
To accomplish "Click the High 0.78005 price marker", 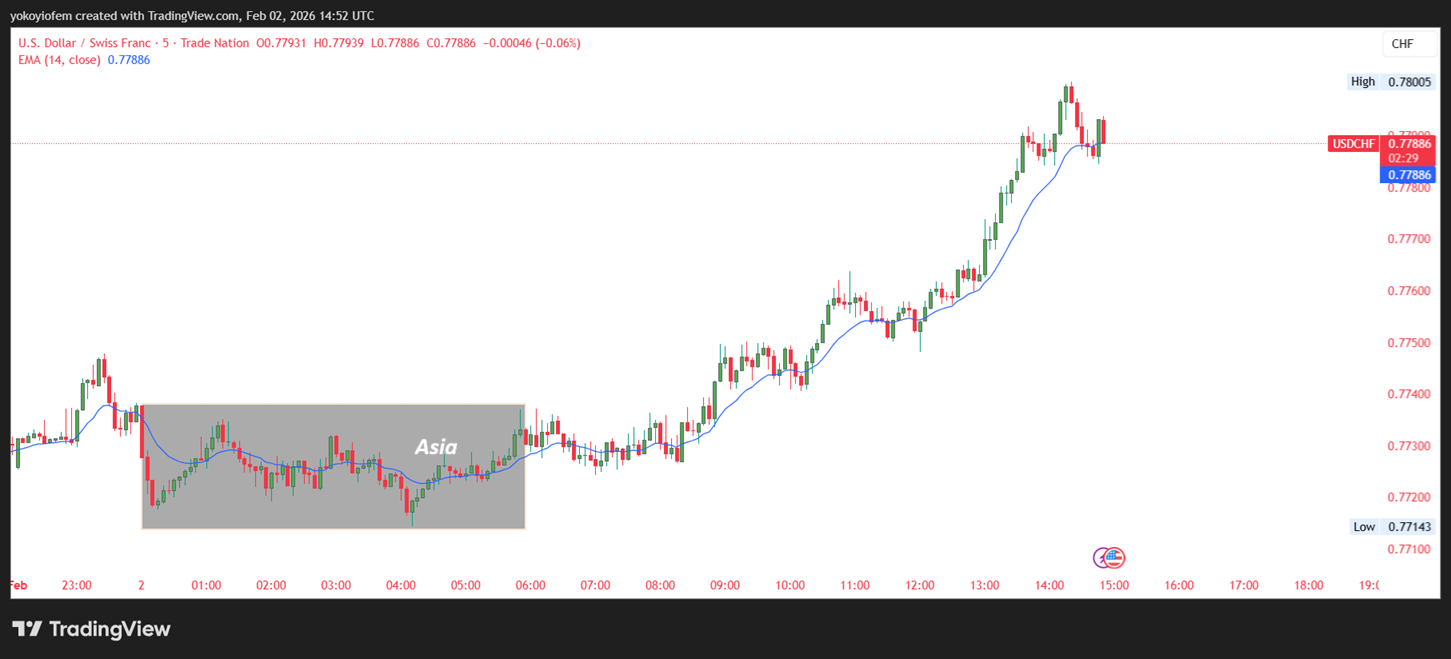I will tap(1391, 82).
